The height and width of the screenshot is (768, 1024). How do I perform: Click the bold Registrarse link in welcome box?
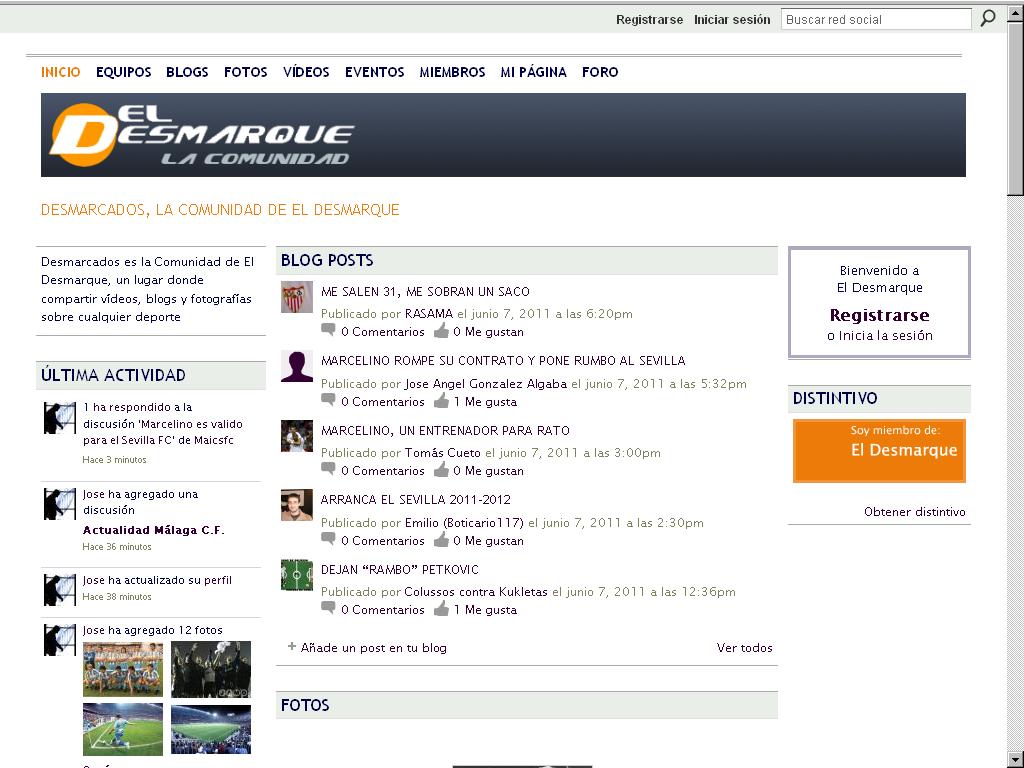pos(879,315)
